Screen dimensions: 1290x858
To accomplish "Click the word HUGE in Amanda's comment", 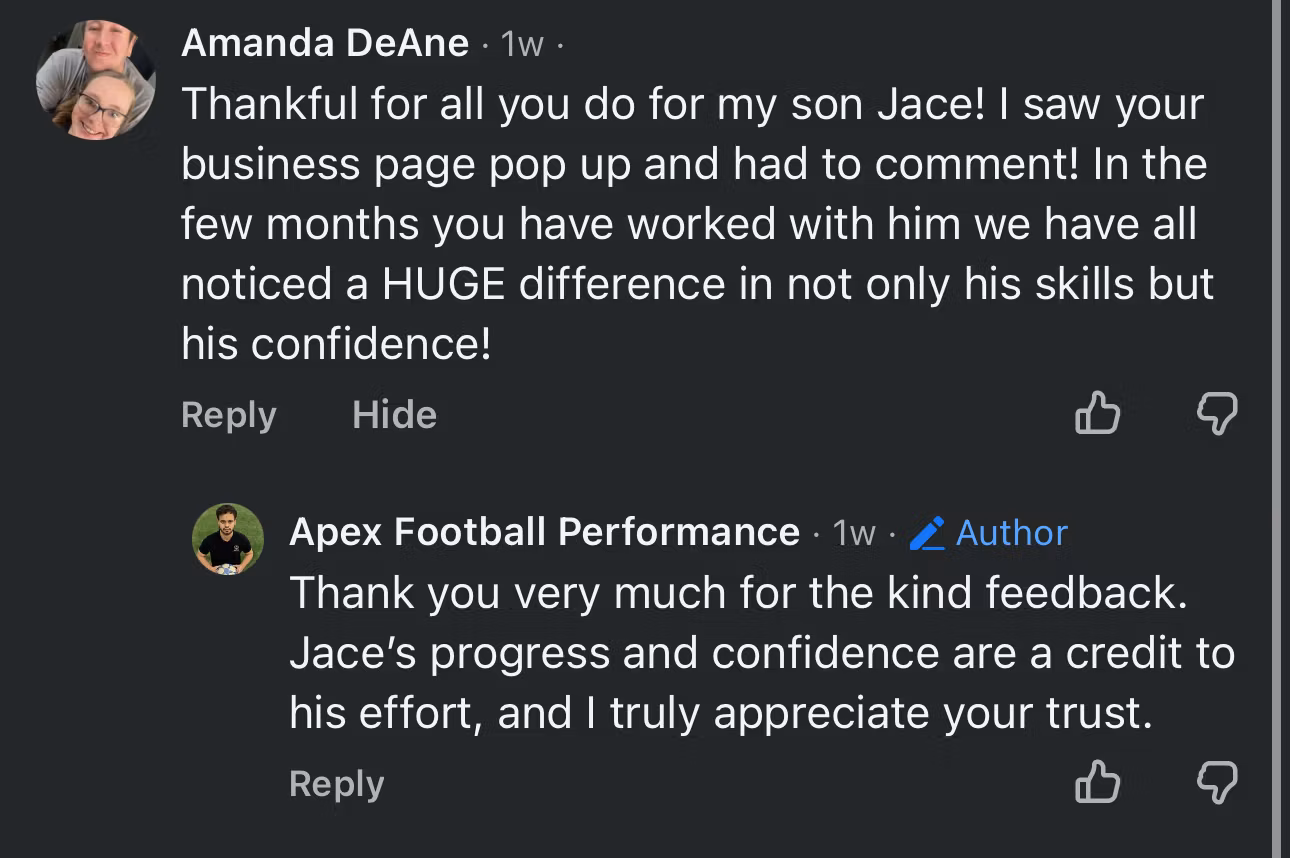I will (x=443, y=285).
